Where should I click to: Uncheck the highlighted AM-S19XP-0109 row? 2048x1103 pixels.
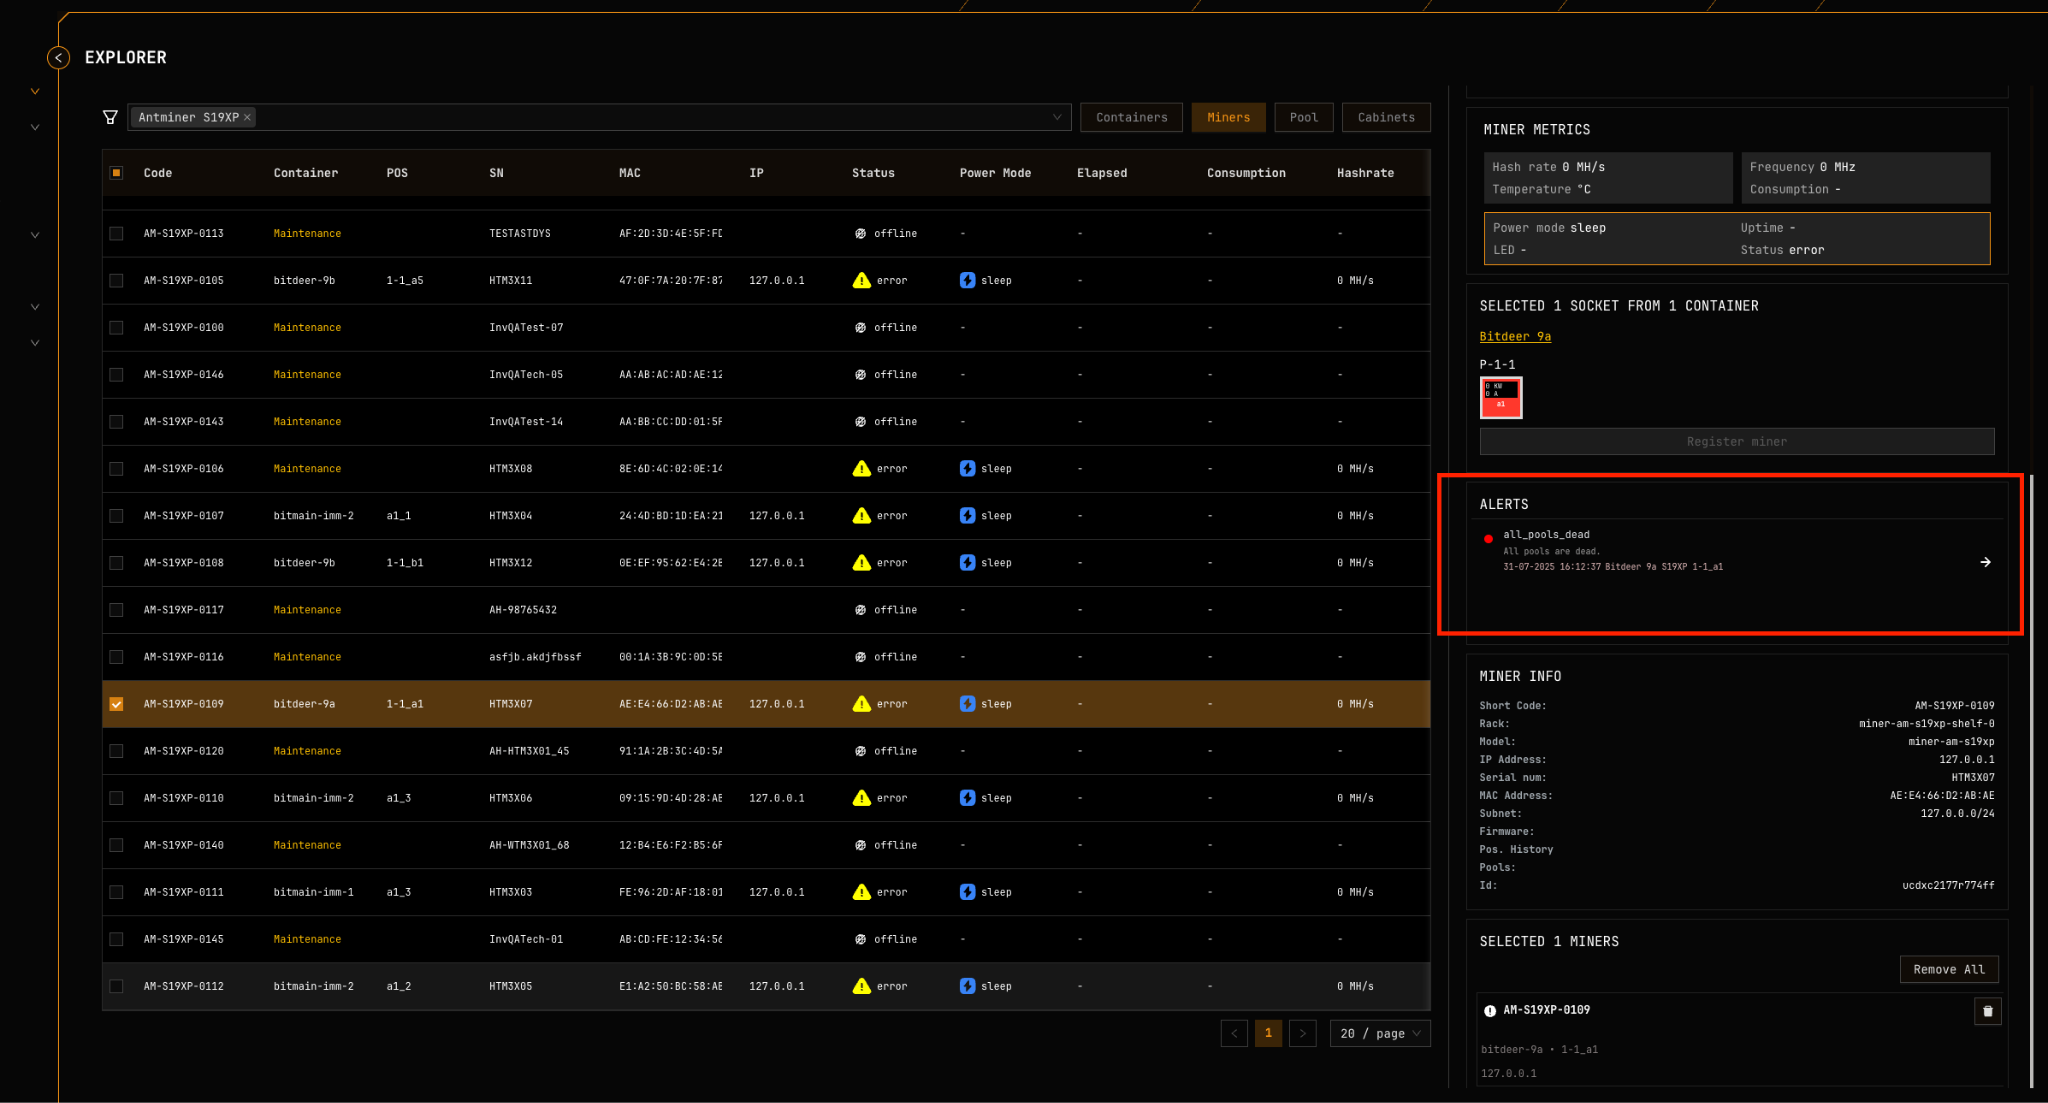(116, 704)
